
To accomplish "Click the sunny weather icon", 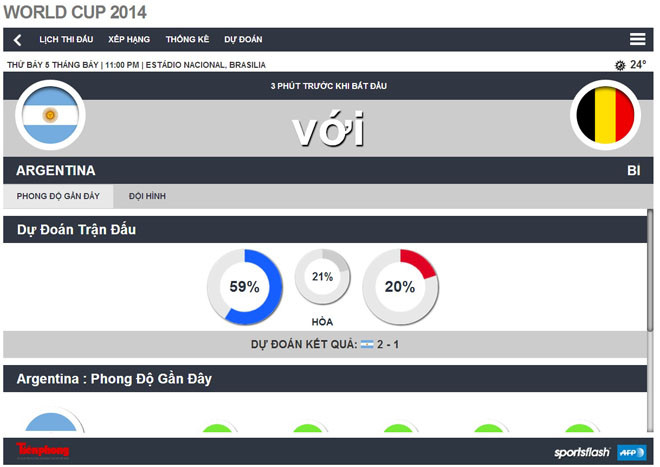I will coord(620,65).
